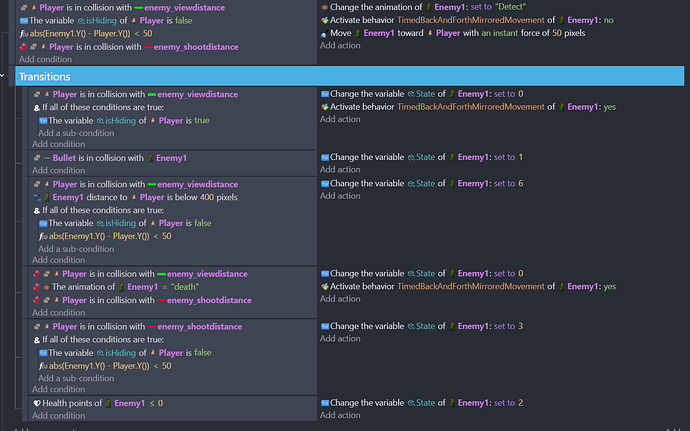Click Add action below State set to 1
The width and height of the screenshot is (690, 431).
[x=340, y=171]
